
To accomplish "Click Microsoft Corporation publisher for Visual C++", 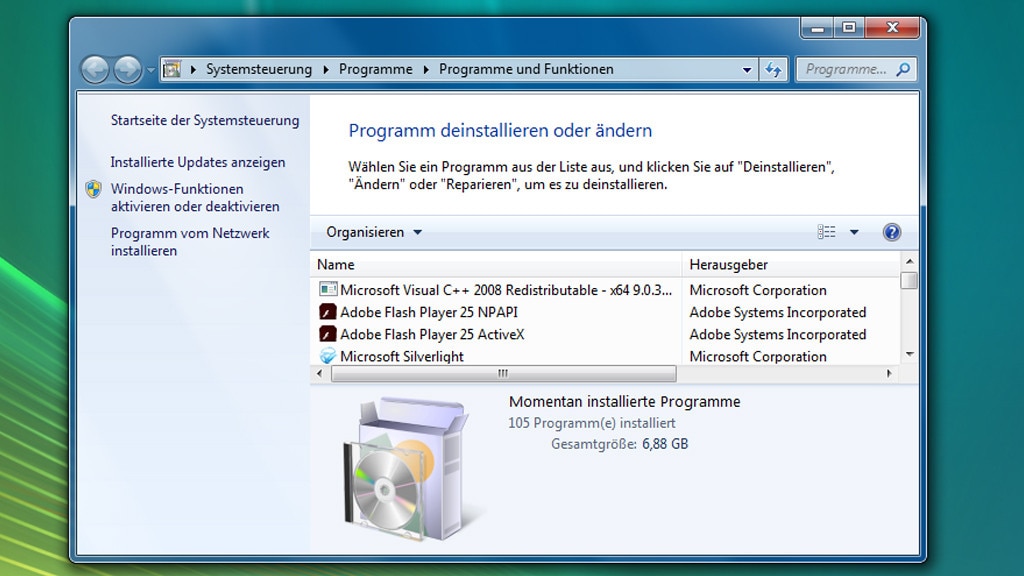I will pyautogui.click(x=758, y=290).
